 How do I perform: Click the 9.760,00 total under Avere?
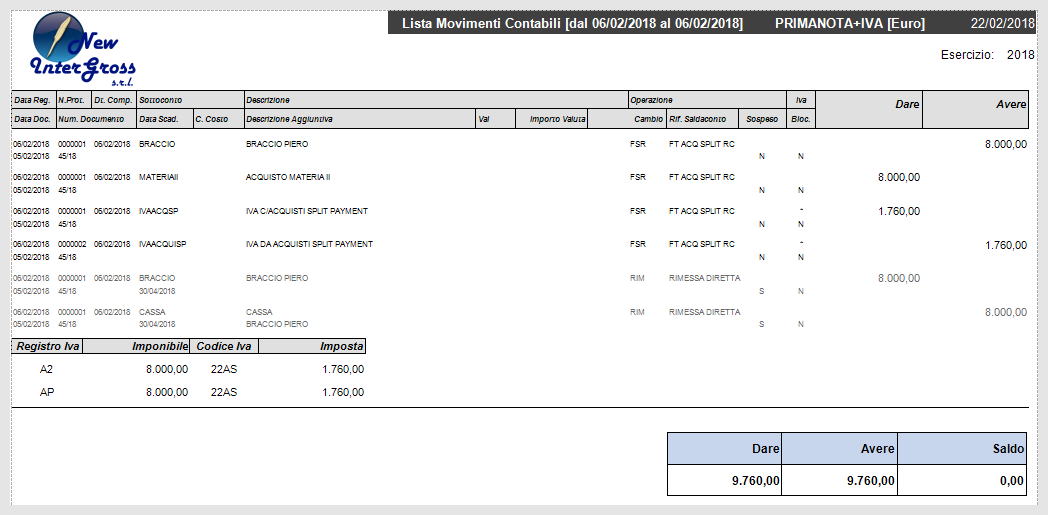(x=870, y=481)
